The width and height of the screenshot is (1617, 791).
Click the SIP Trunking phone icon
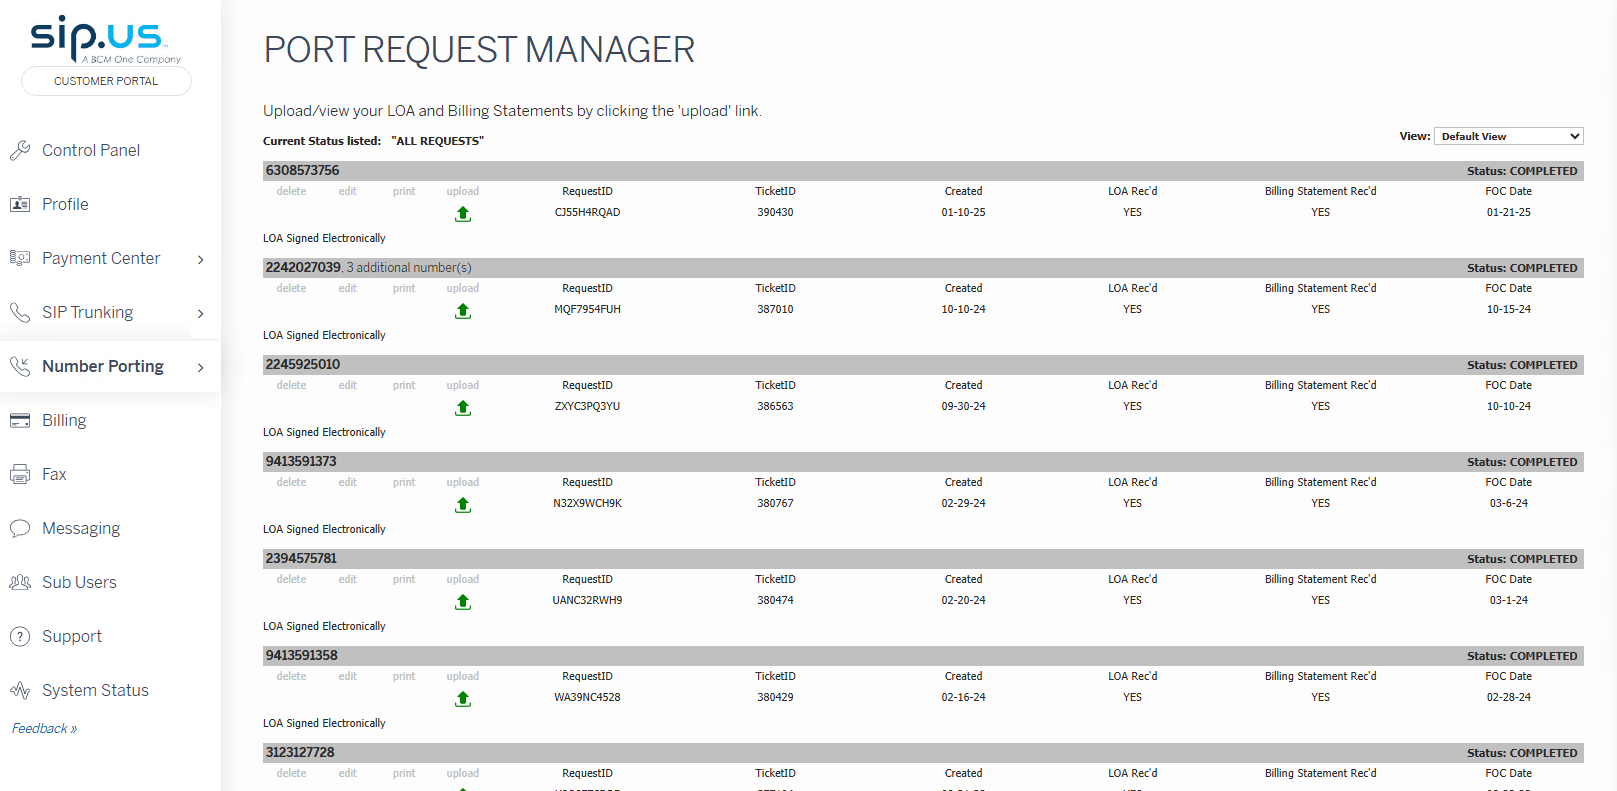(20, 312)
